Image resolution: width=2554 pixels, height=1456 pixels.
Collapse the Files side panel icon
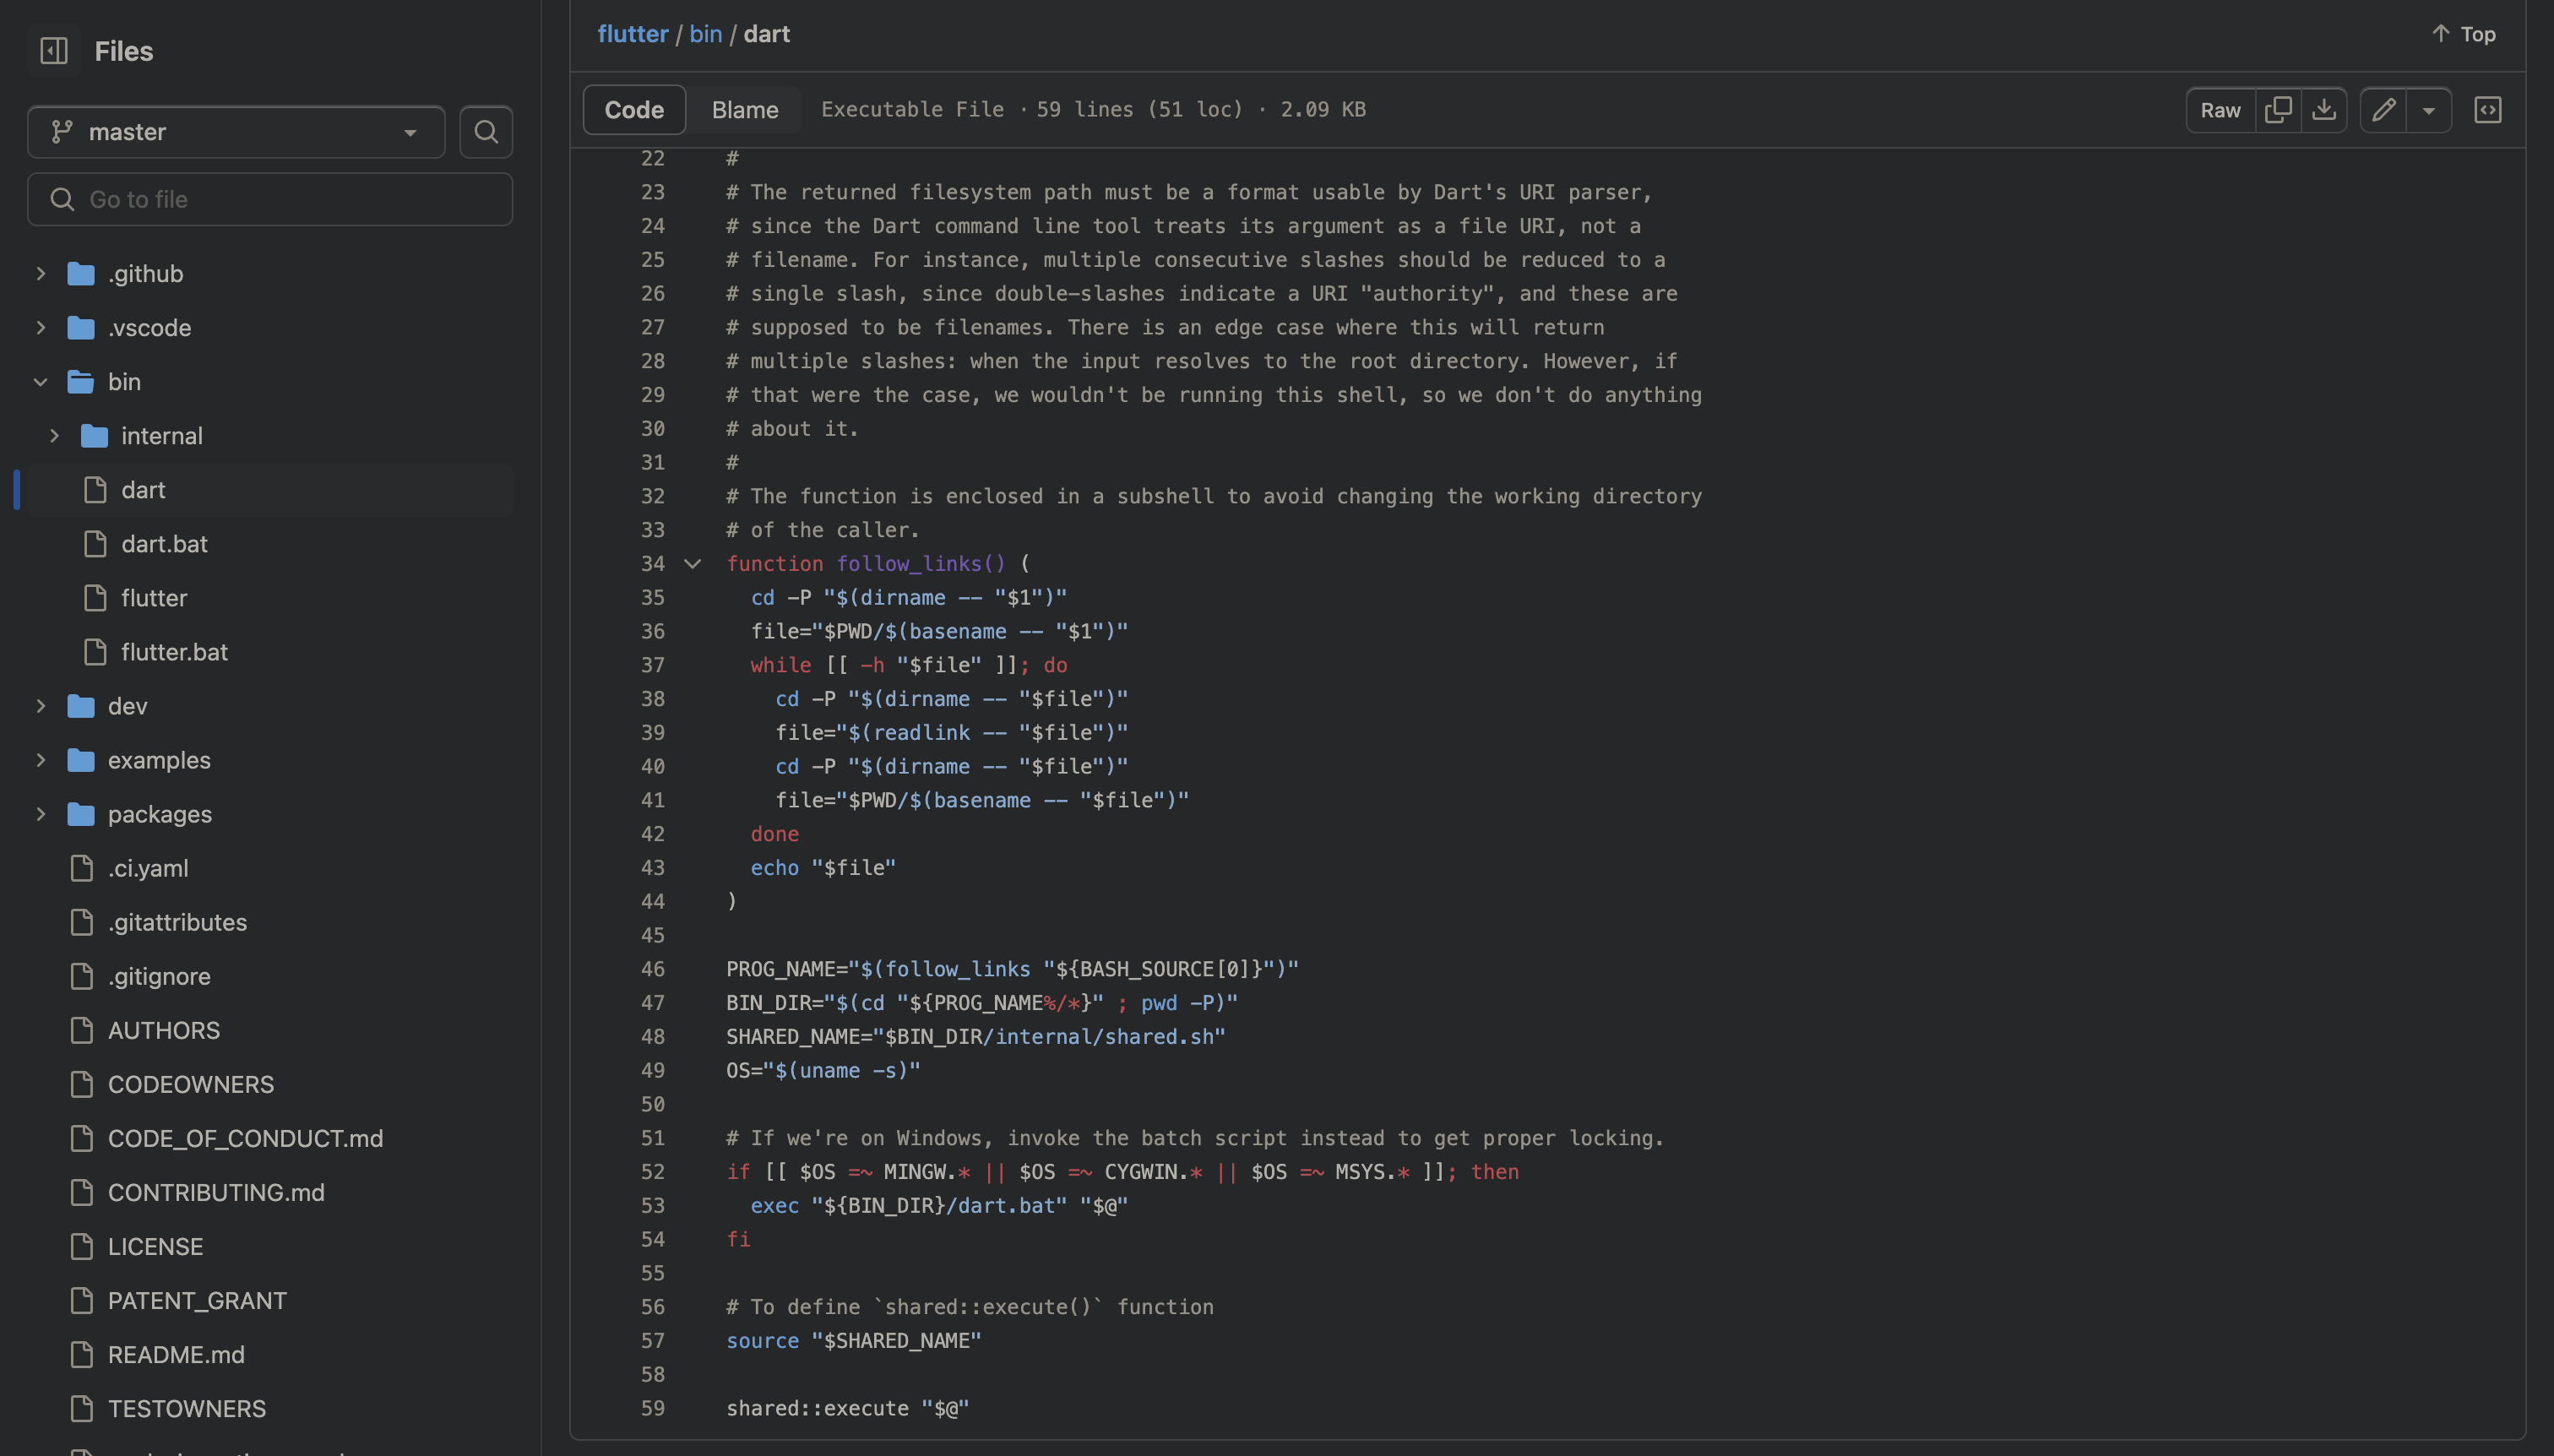54,50
